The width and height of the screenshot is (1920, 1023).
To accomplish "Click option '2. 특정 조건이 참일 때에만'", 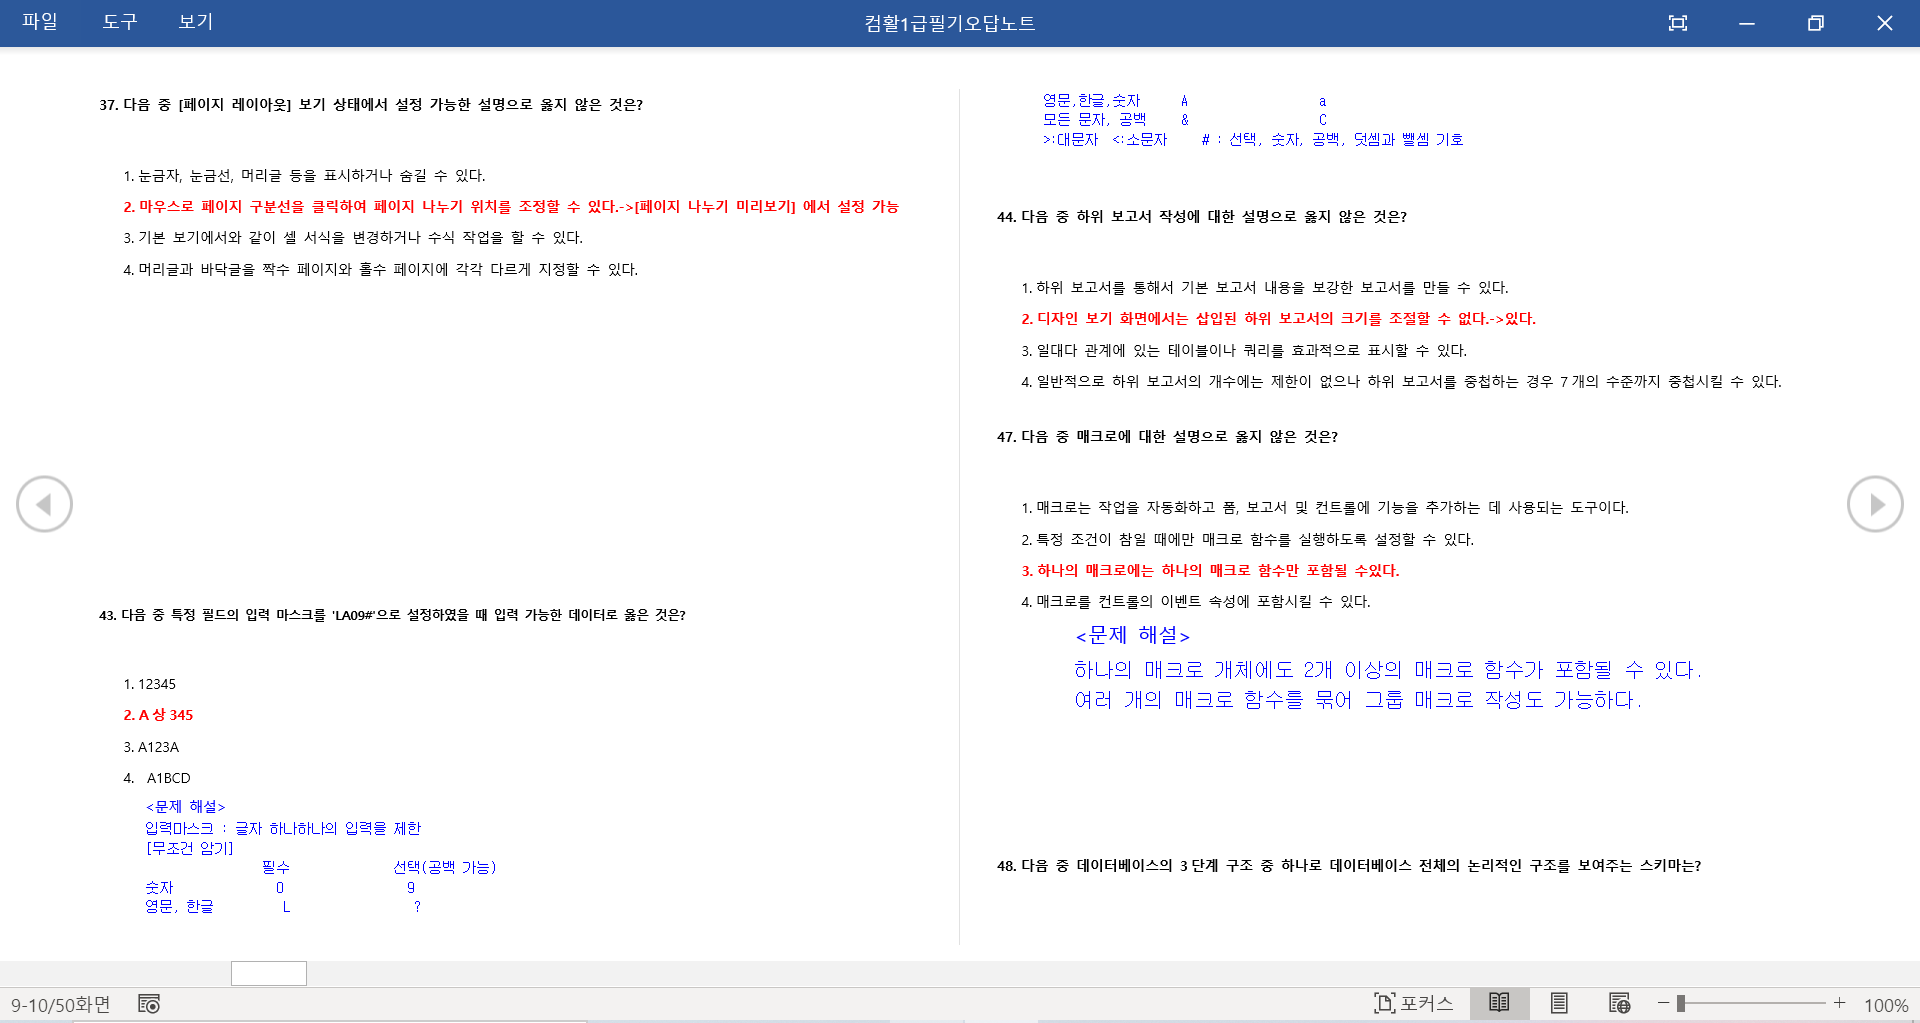I will click(x=1247, y=539).
